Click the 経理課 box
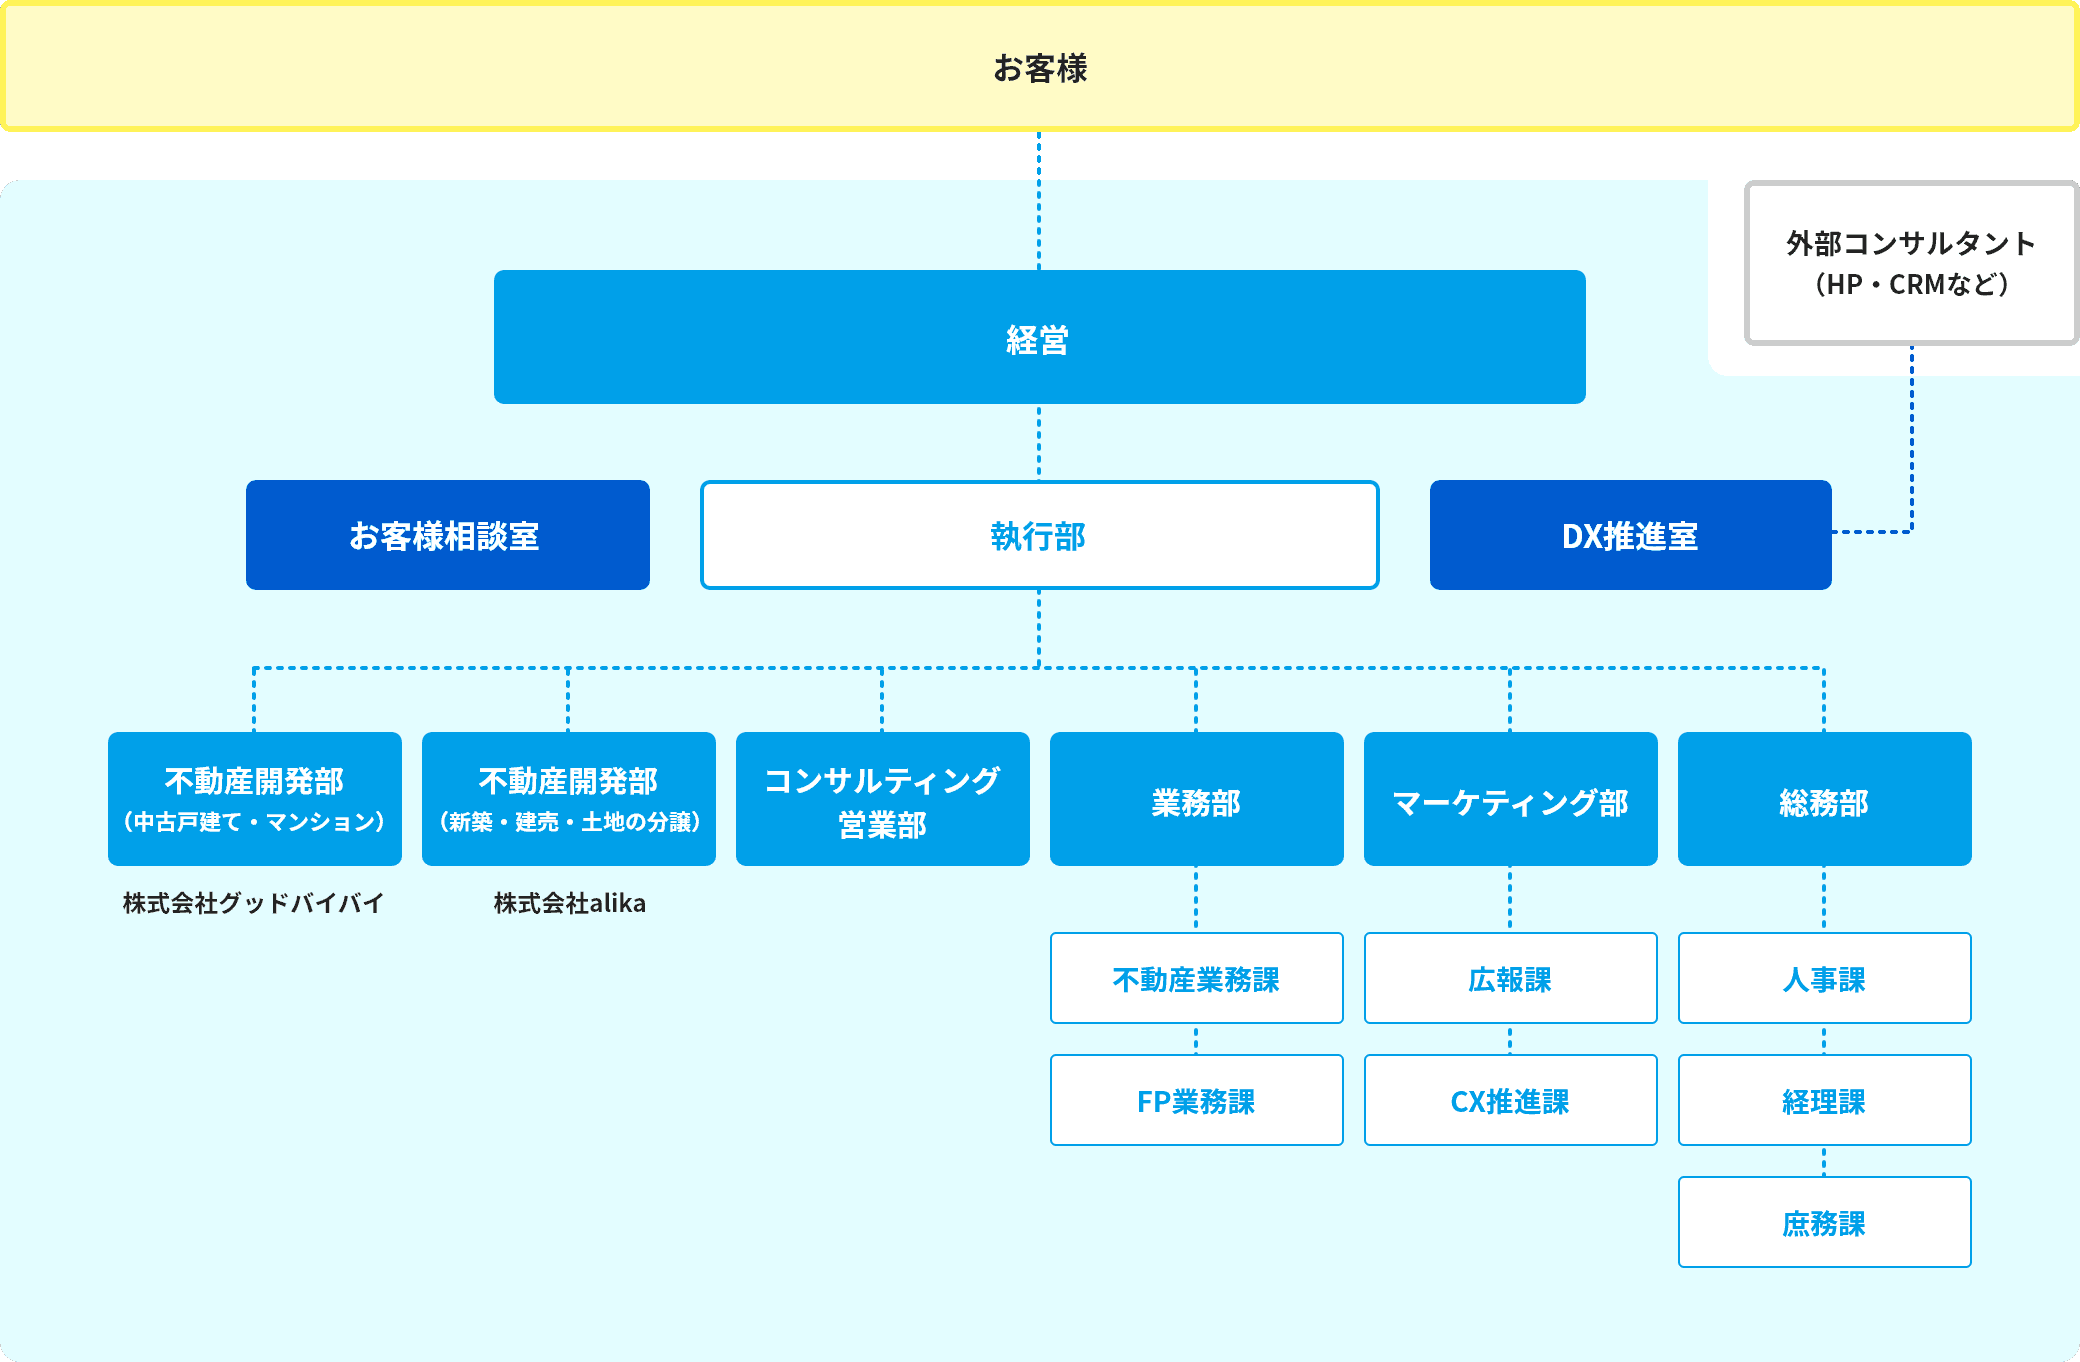Screen dimensions: 2080x1362 (1824, 1100)
